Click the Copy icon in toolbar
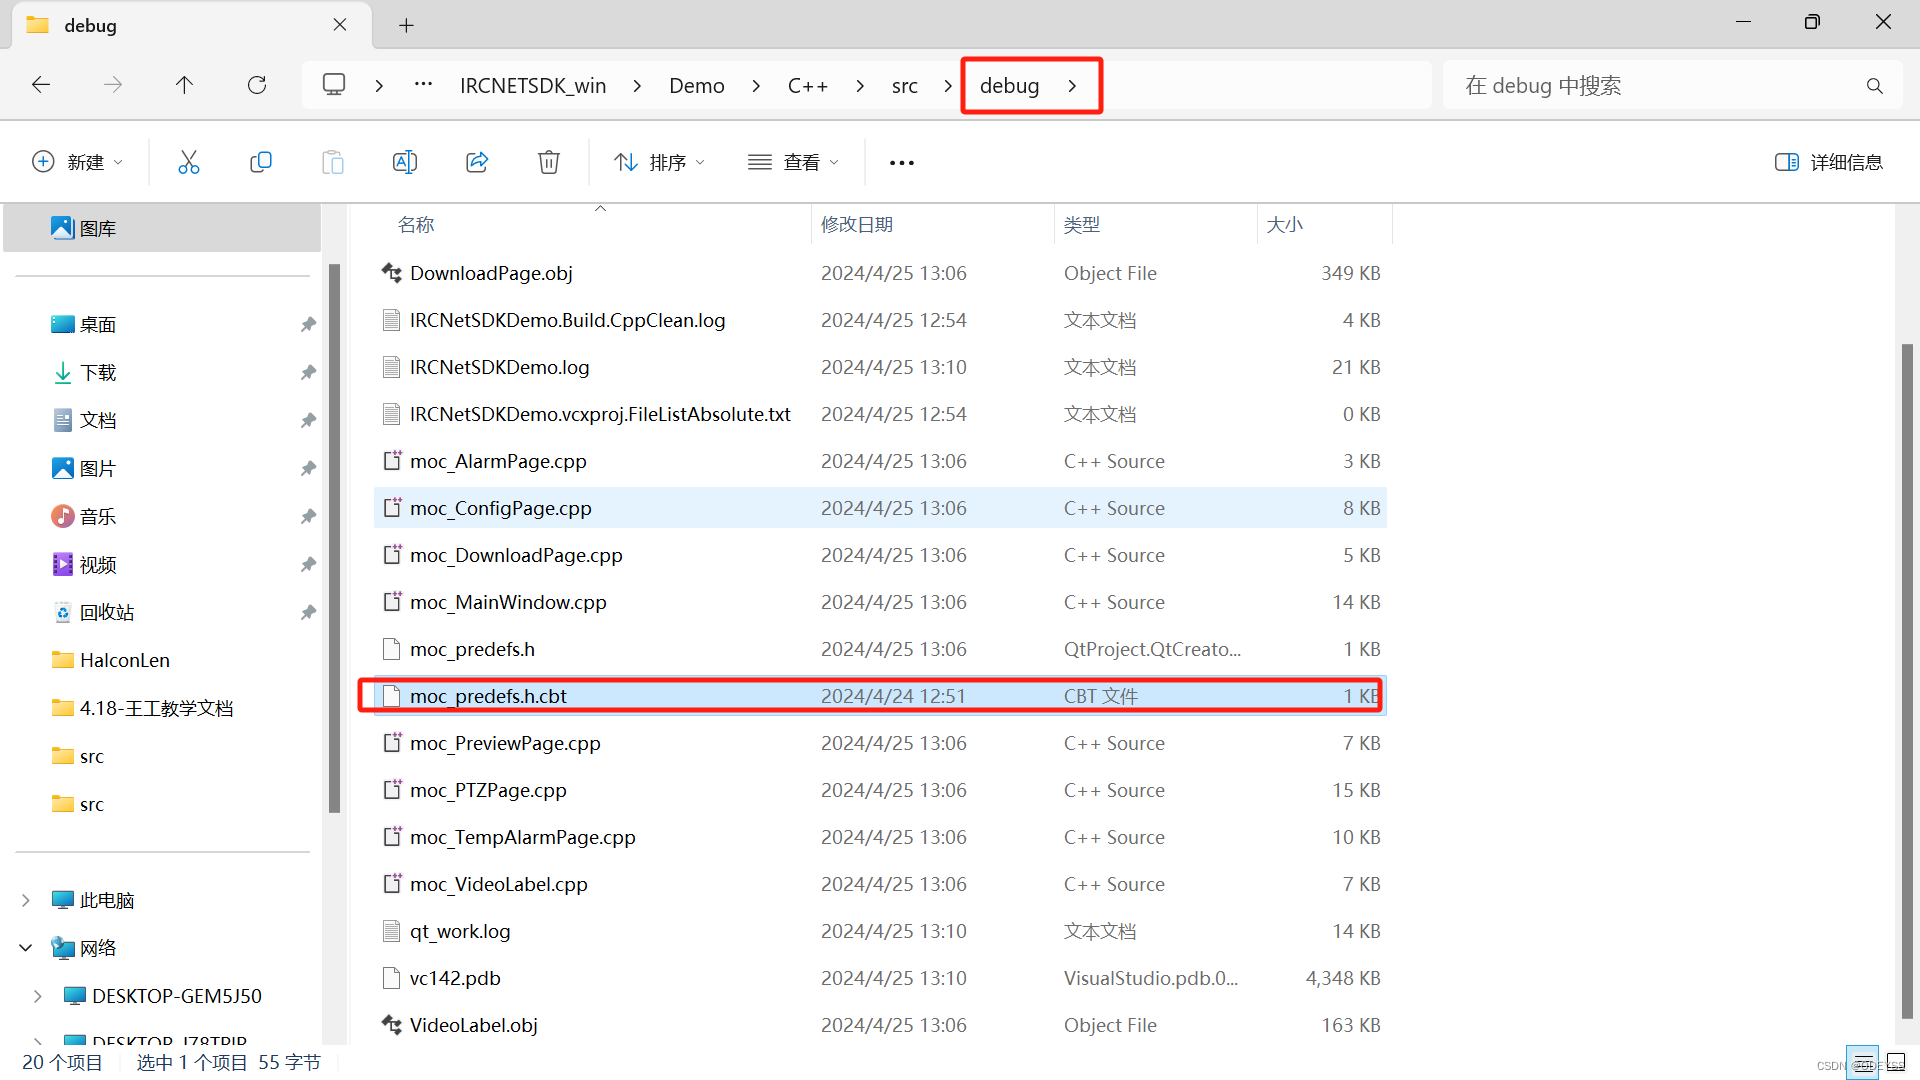This screenshot has width=1920, height=1080. pos(260,162)
